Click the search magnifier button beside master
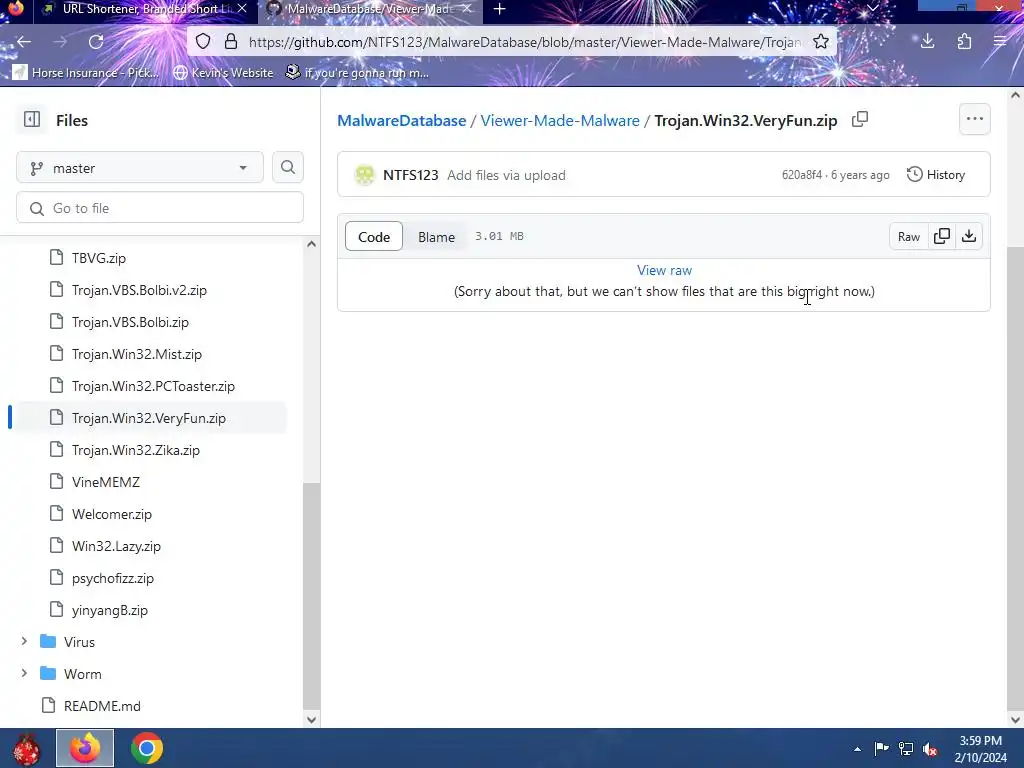Screen dimensions: 1024x768 (287, 167)
